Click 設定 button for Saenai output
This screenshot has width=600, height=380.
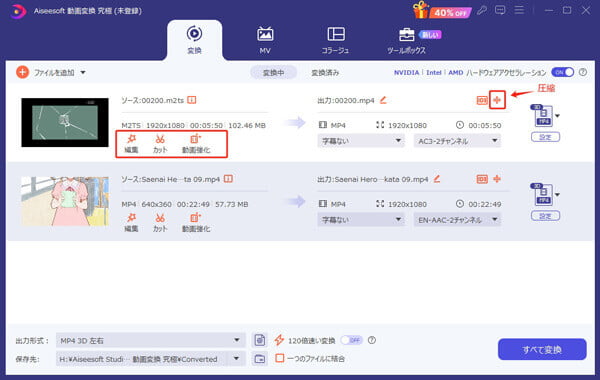pyautogui.click(x=545, y=216)
